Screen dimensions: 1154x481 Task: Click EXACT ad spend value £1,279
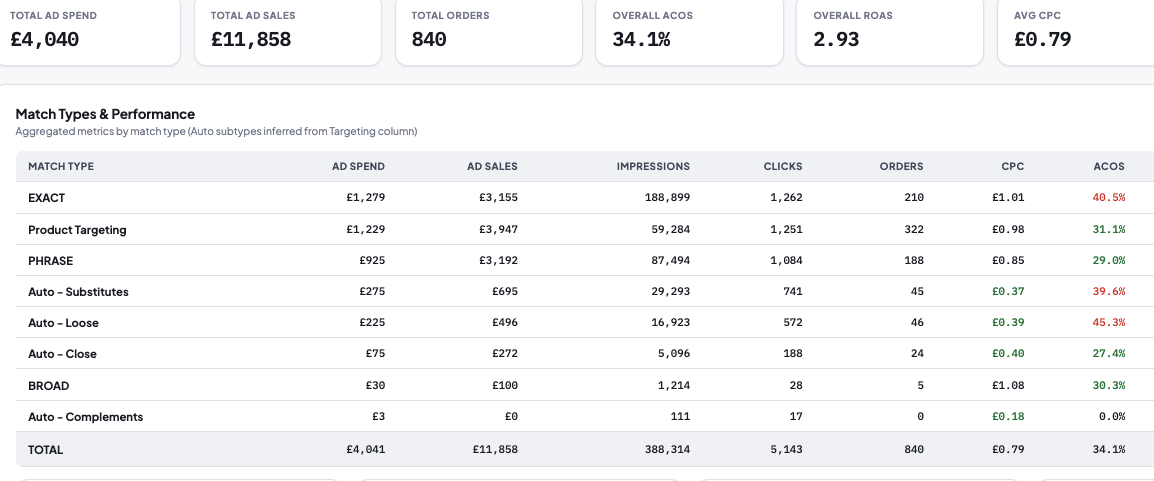coord(366,198)
